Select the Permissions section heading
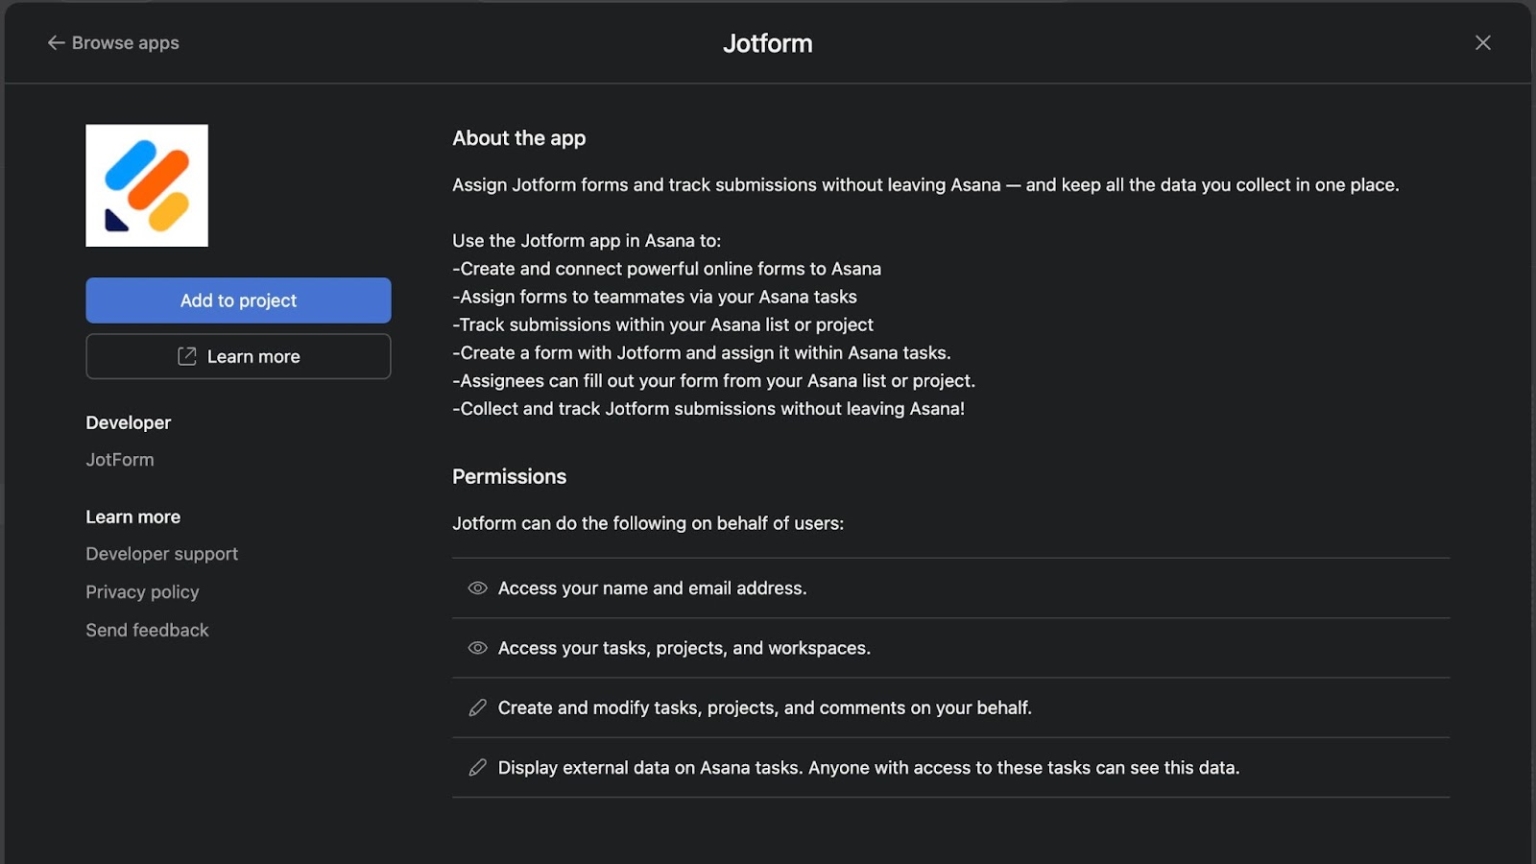 pos(509,476)
